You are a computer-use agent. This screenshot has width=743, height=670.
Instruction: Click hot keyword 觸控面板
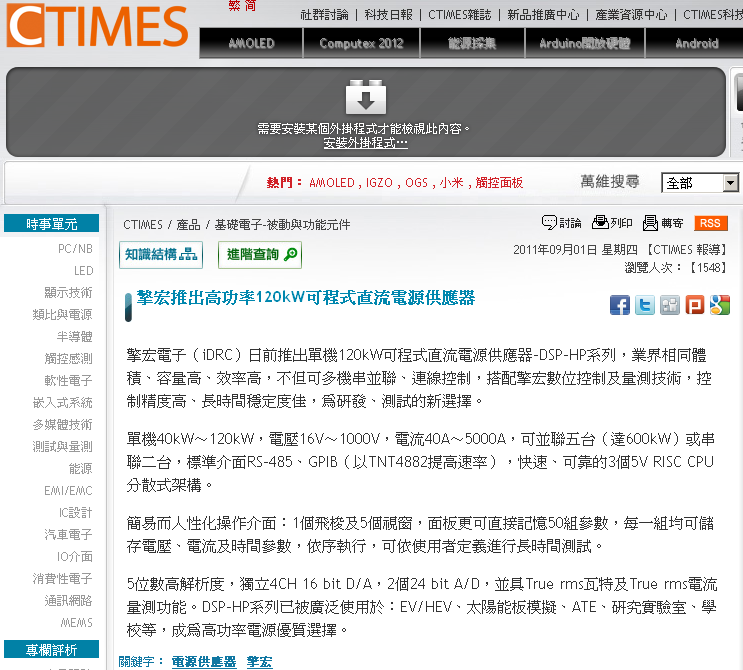click(x=499, y=183)
